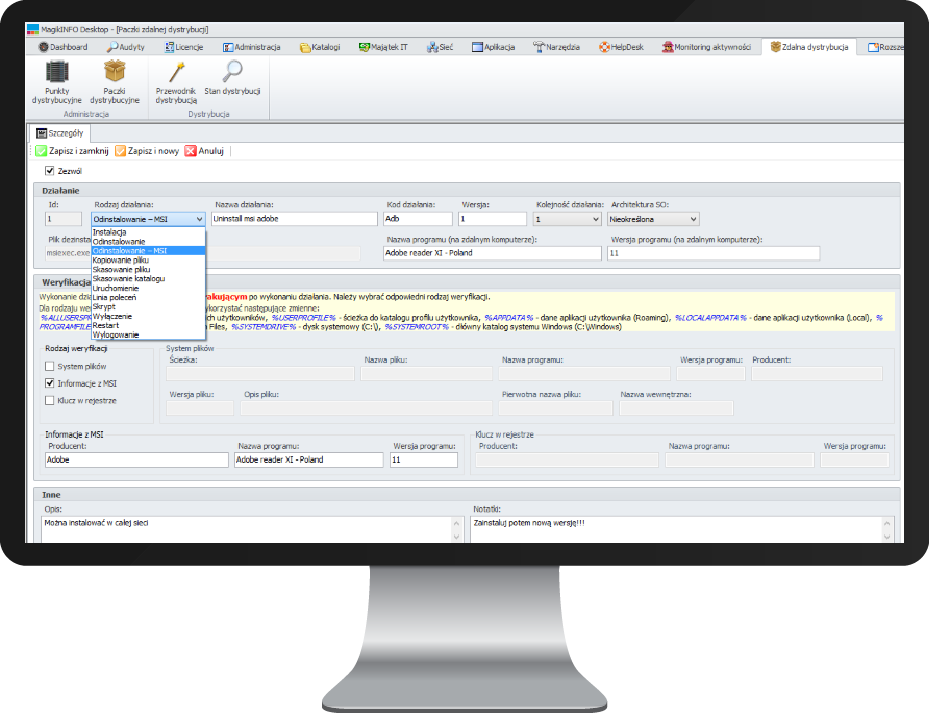Click the HelpDesk lifebuoy icon
This screenshot has width=929, height=713.
point(604,47)
